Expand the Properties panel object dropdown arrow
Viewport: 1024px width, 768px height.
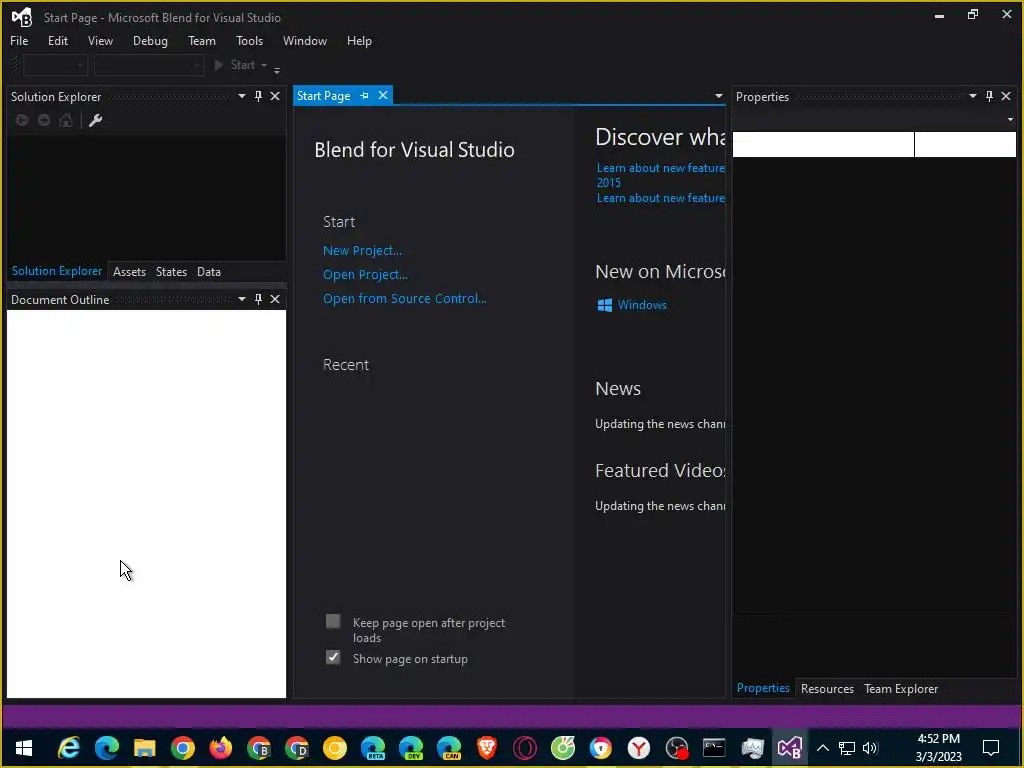[x=1010, y=120]
